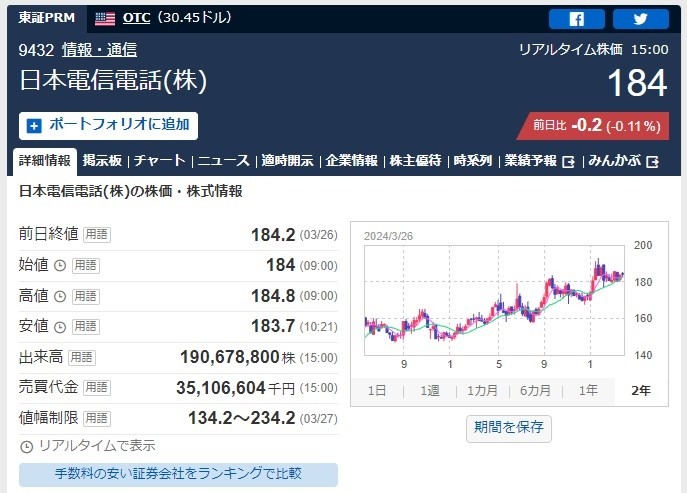
Task: Click the external-link icon after 業績予報
Action: point(568,162)
